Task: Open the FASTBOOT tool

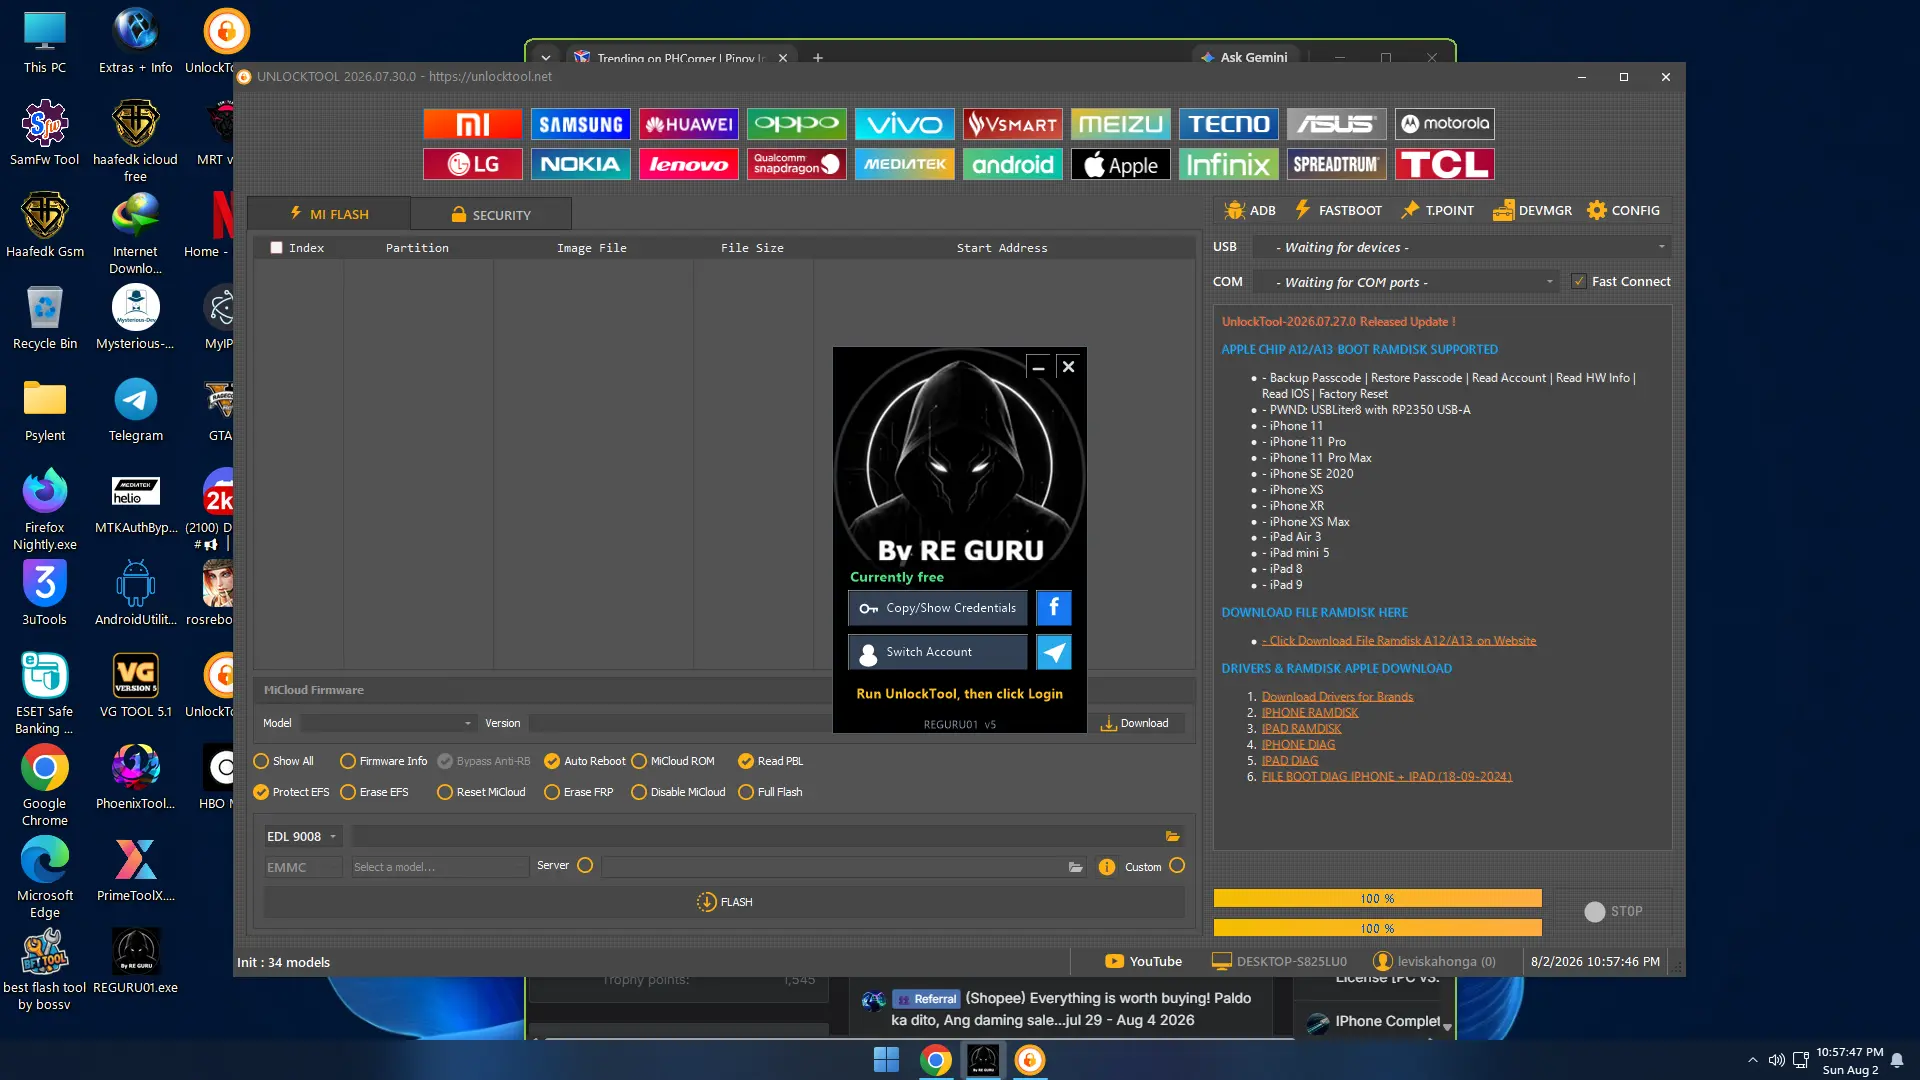Action: pos(1338,210)
